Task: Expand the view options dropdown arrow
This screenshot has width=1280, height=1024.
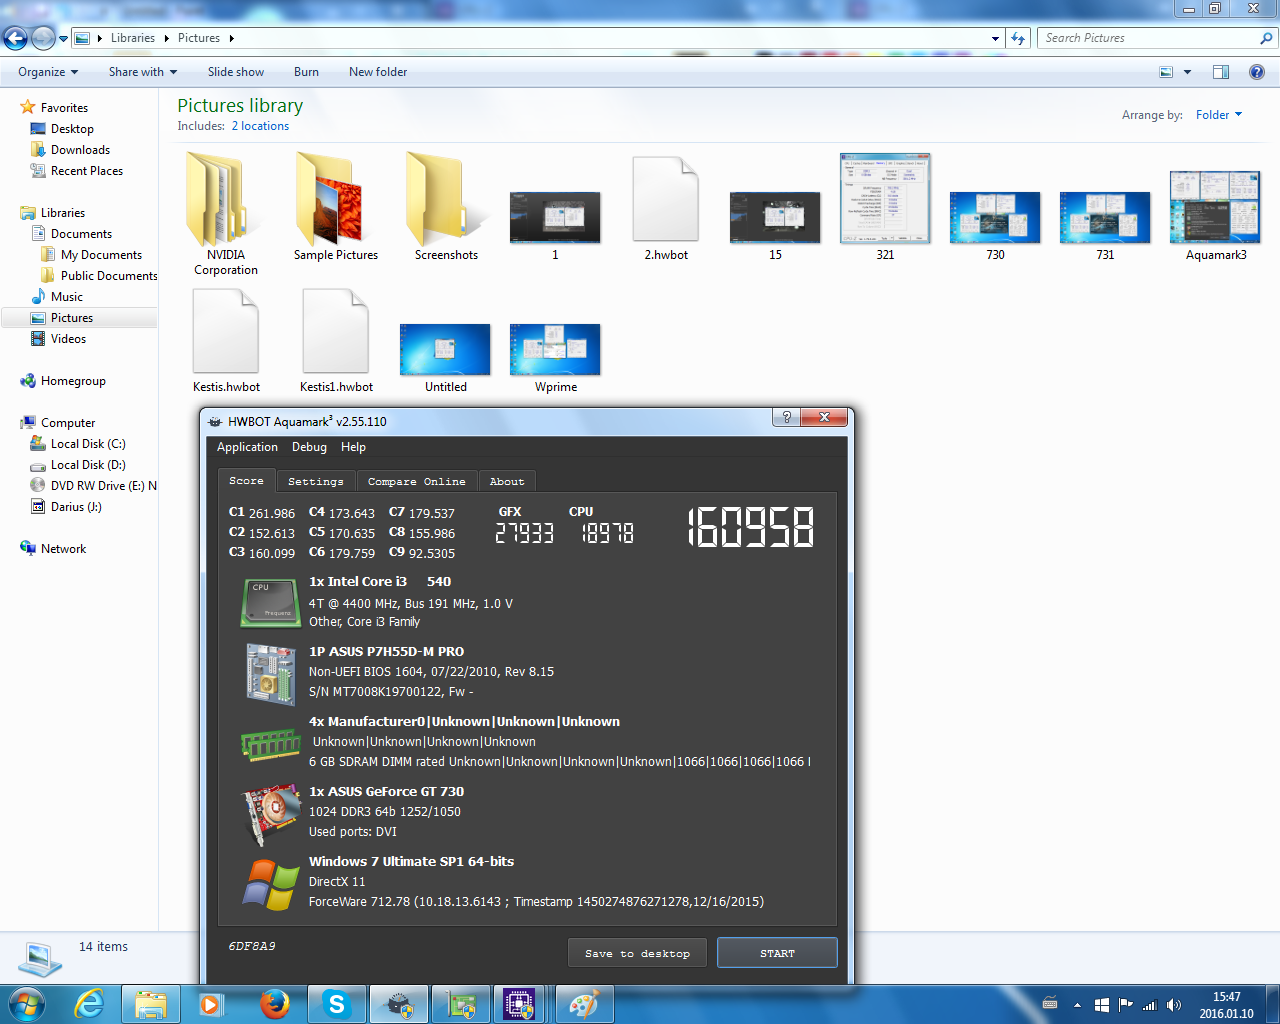Action: 1187,72
